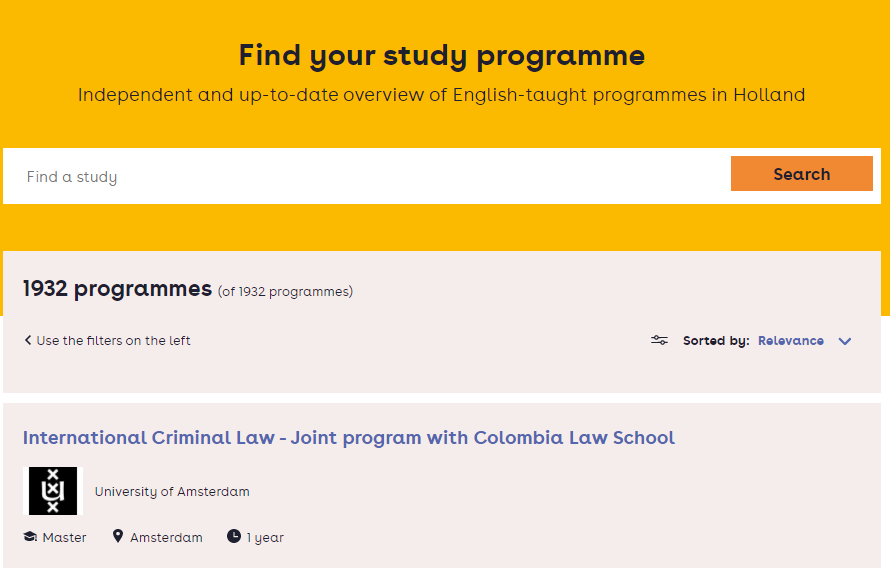This screenshot has width=890, height=575.
Task: Click the location pin icon beside Amsterdam
Action: pos(117,536)
